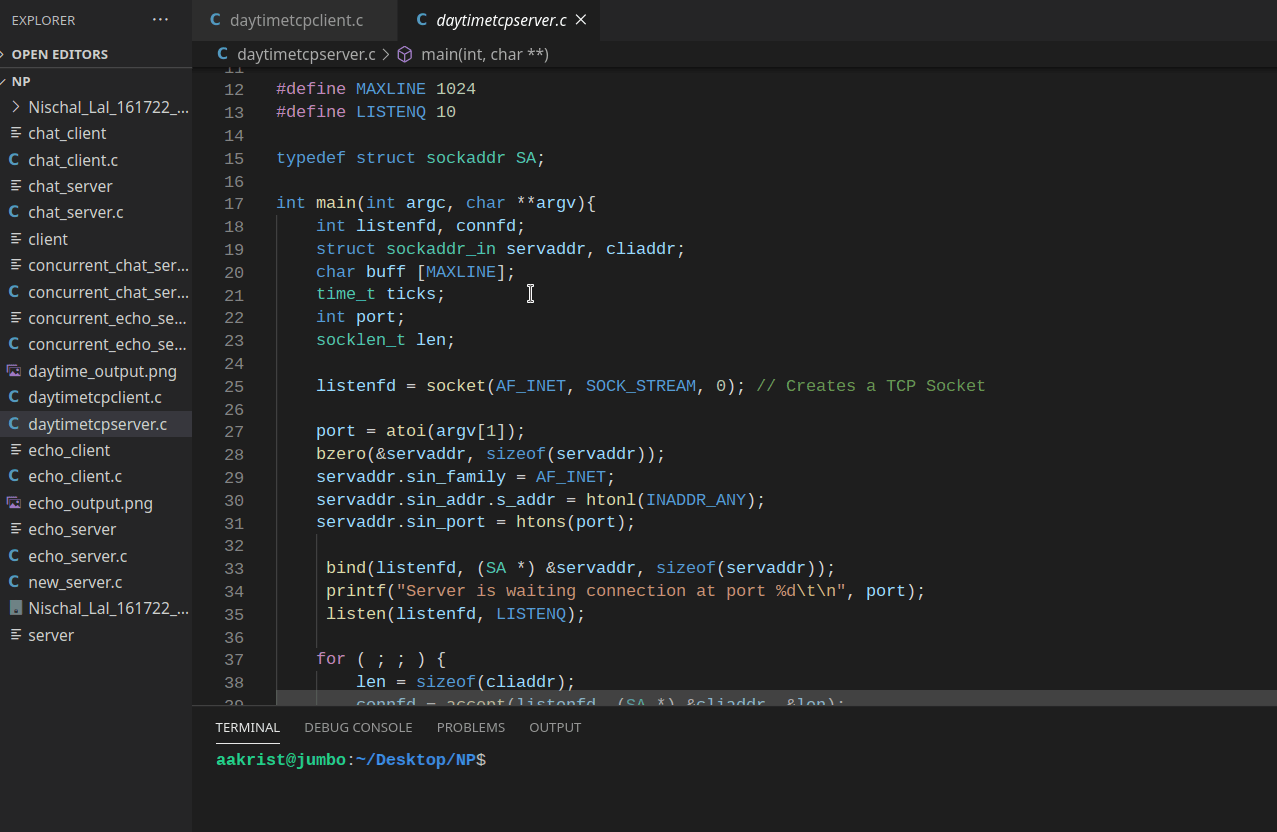Image resolution: width=1277 pixels, height=832 pixels.
Task: Select the daytimetcpserver.c editor tab
Action: (500, 20)
